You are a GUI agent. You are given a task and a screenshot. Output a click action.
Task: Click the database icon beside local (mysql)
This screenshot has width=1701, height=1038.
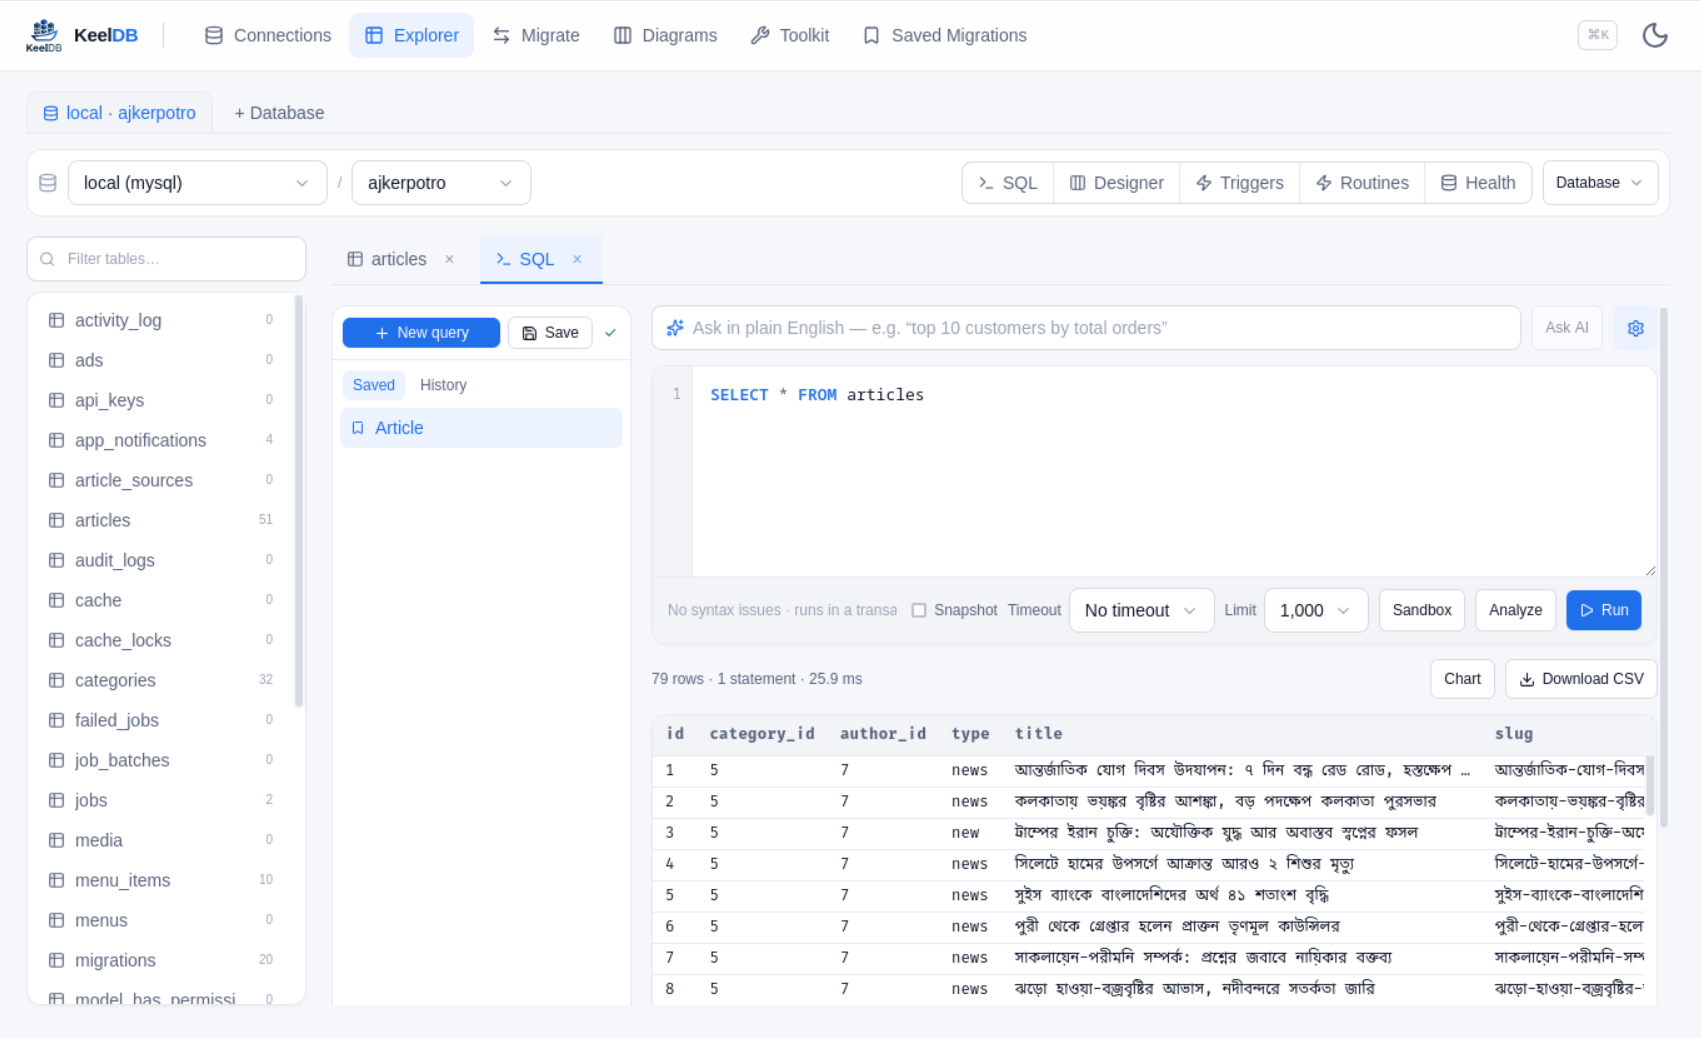pos(47,183)
